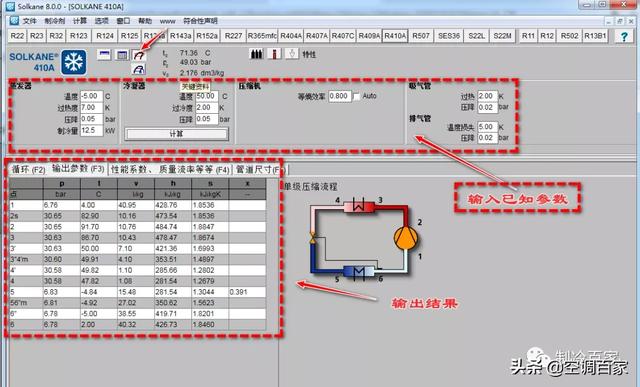640x387 pixels.
Task: Click the SOLKANE snowflake logo icon
Action: (x=74, y=62)
